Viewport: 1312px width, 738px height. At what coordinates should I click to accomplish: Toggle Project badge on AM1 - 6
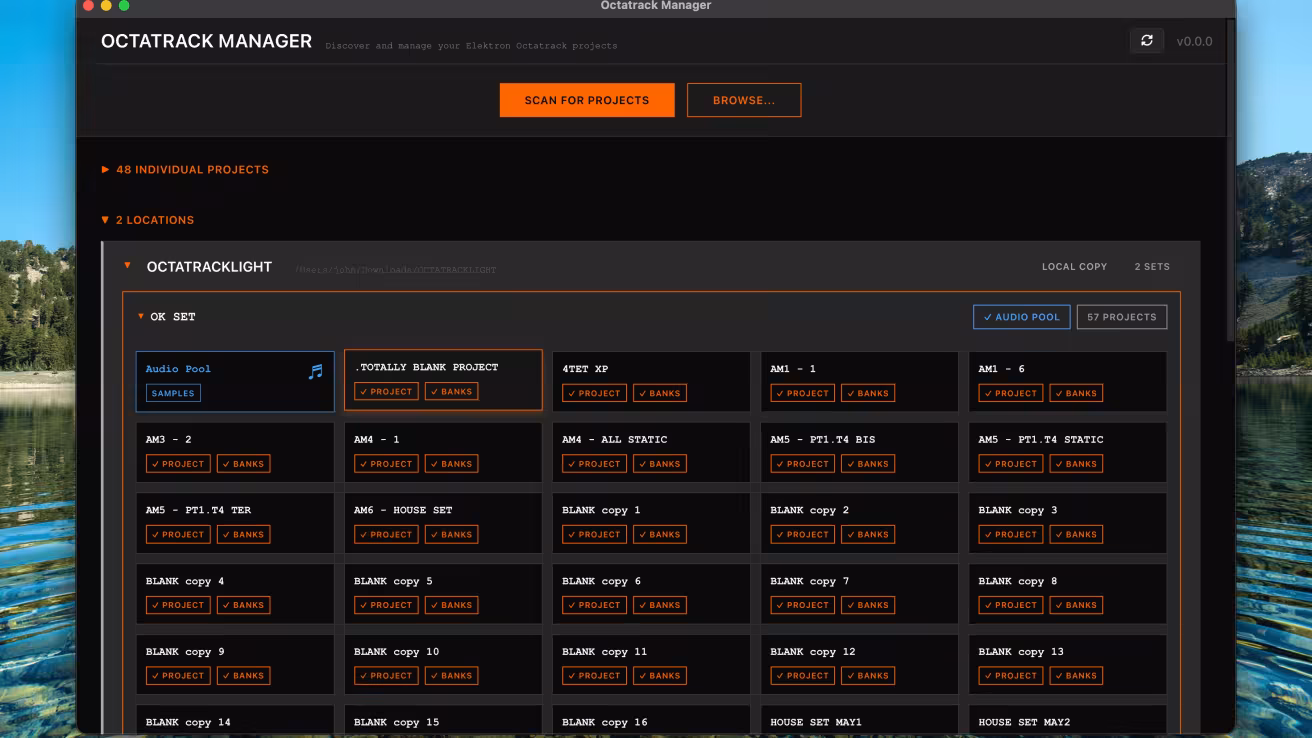1010,394
